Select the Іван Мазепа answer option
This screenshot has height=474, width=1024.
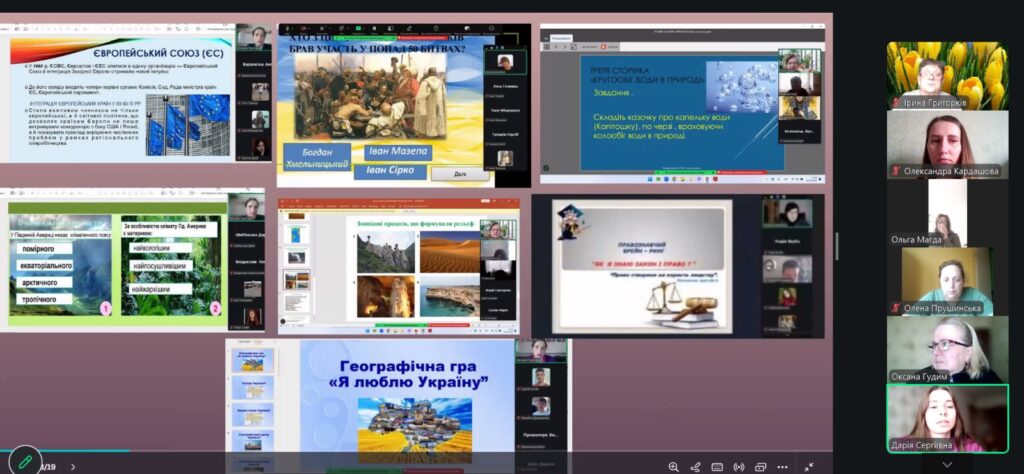[x=398, y=152]
